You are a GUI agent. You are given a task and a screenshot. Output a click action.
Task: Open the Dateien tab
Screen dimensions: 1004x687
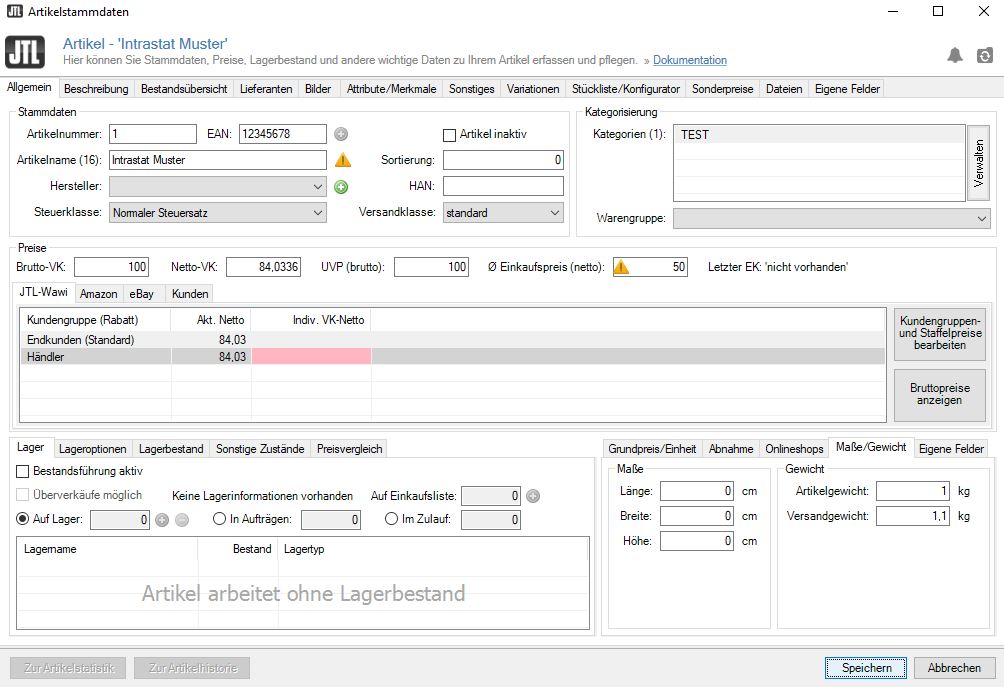(784, 89)
